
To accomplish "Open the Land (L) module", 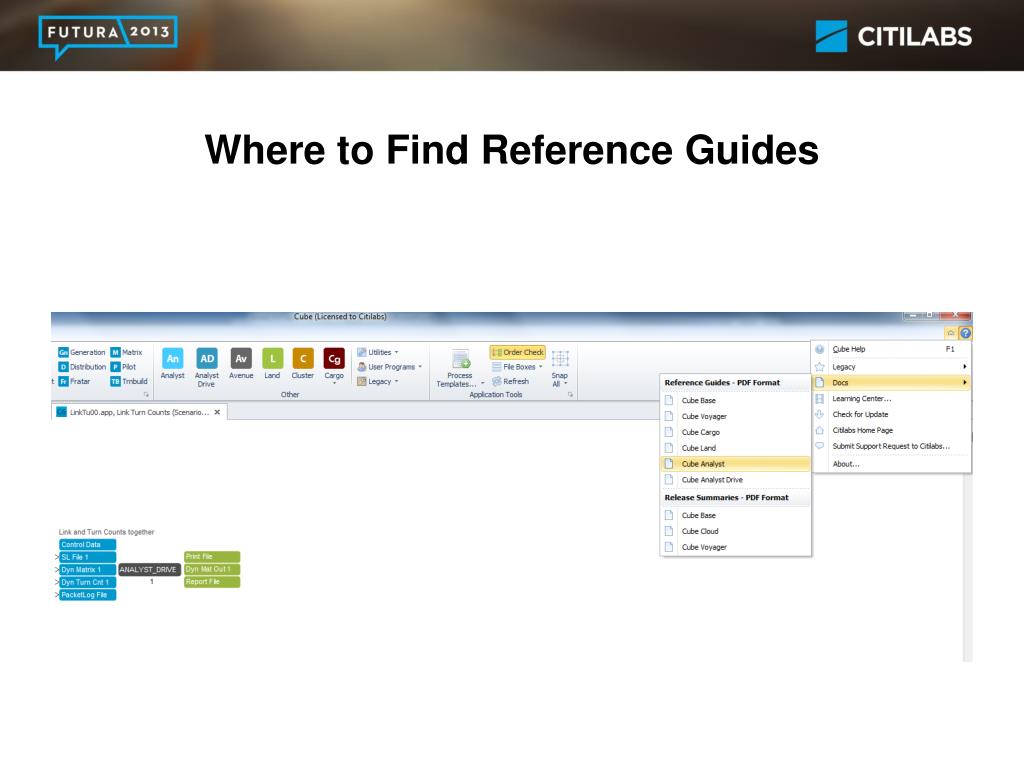I will [x=272, y=363].
